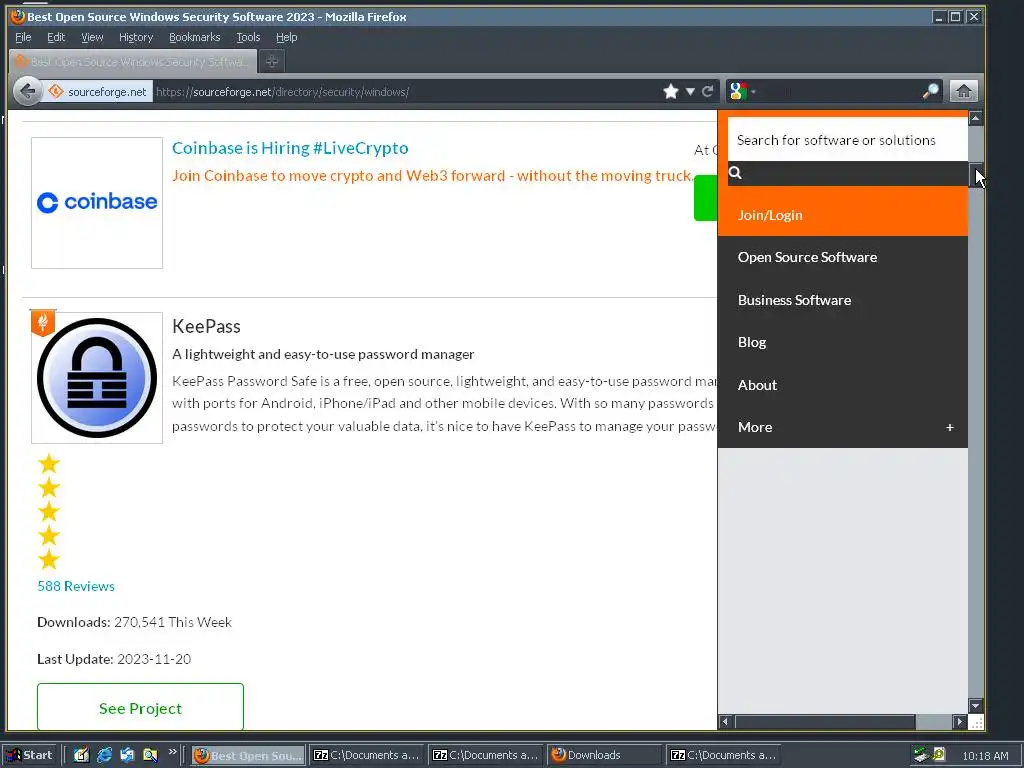
Task: Click the Coinbase logo thumbnail
Action: point(97,202)
